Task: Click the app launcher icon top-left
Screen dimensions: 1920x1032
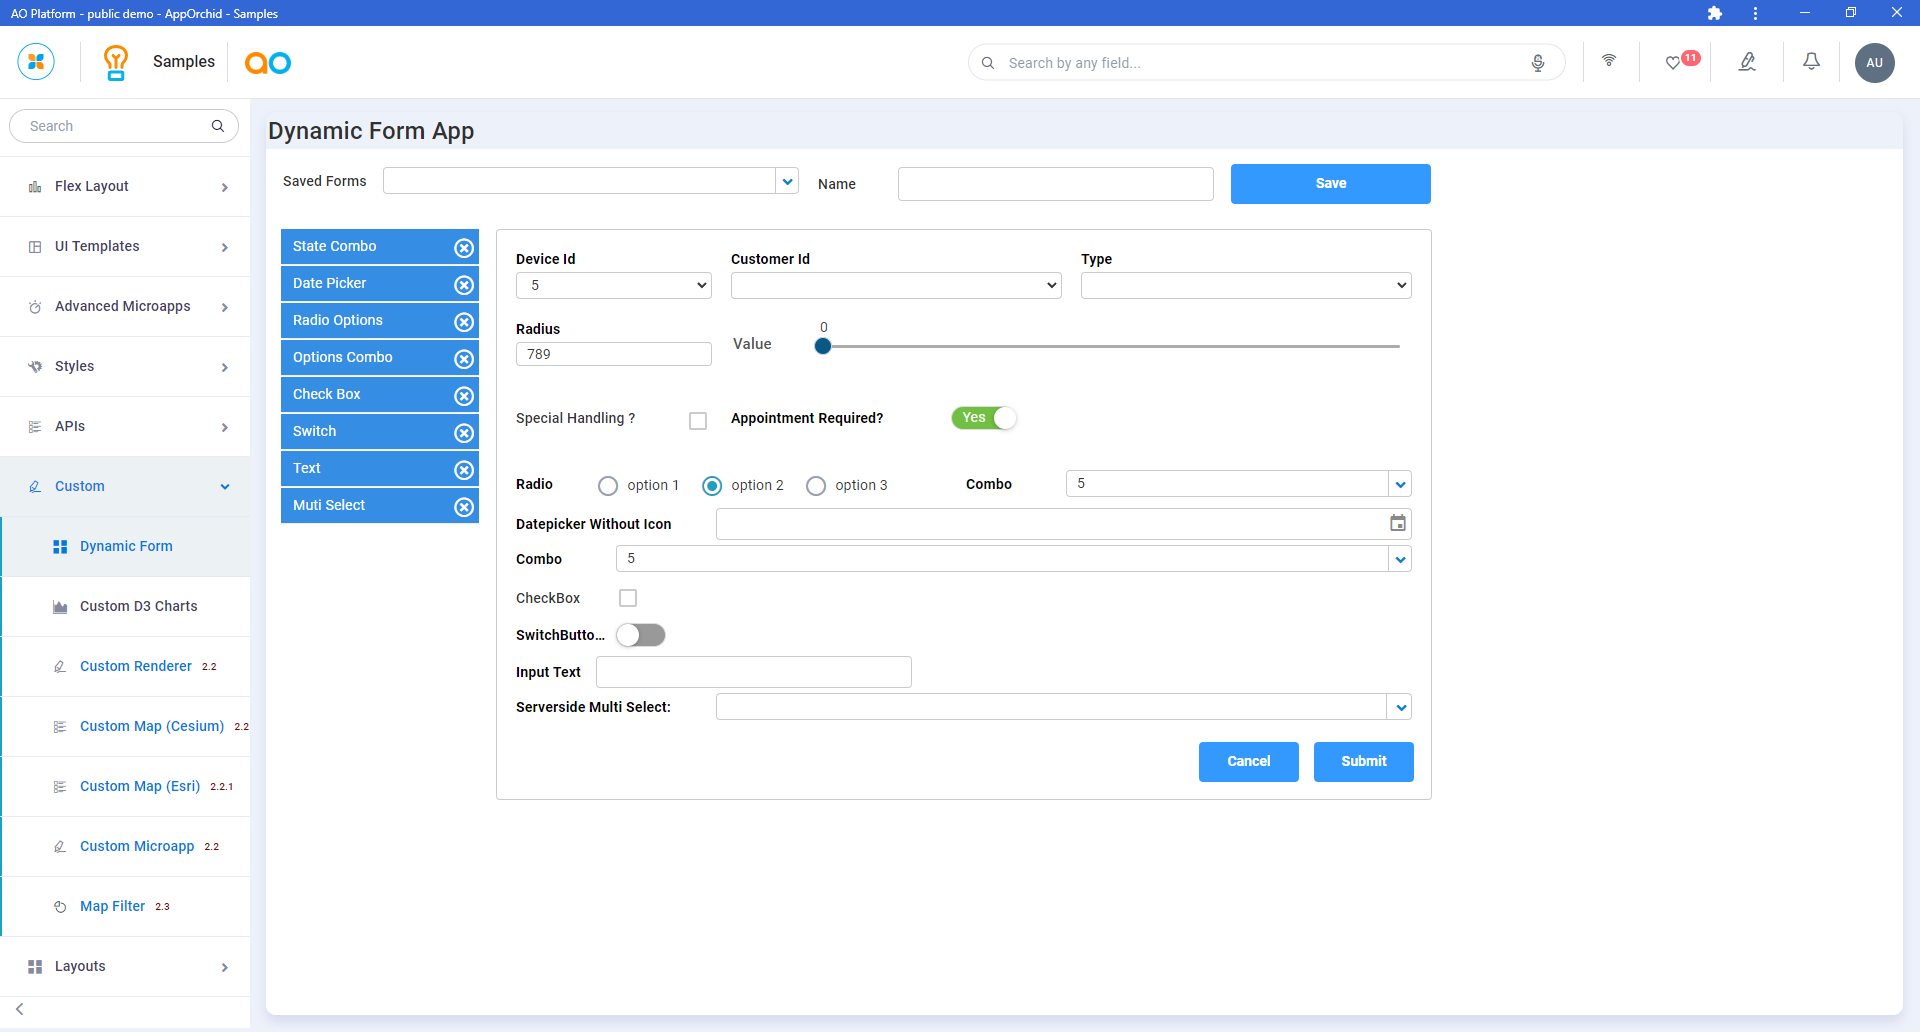Action: pyautogui.click(x=36, y=62)
